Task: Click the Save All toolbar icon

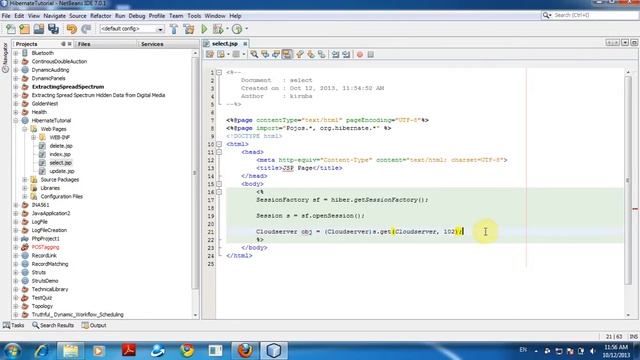Action: coord(53,29)
